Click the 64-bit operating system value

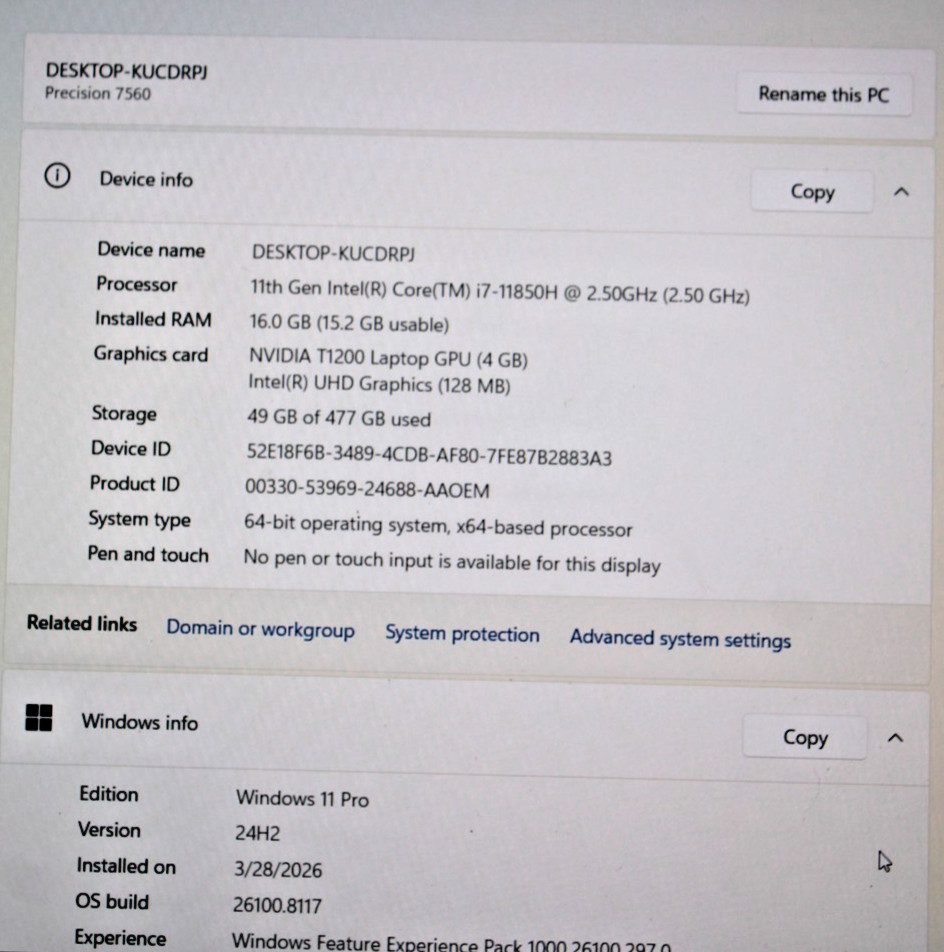point(438,526)
